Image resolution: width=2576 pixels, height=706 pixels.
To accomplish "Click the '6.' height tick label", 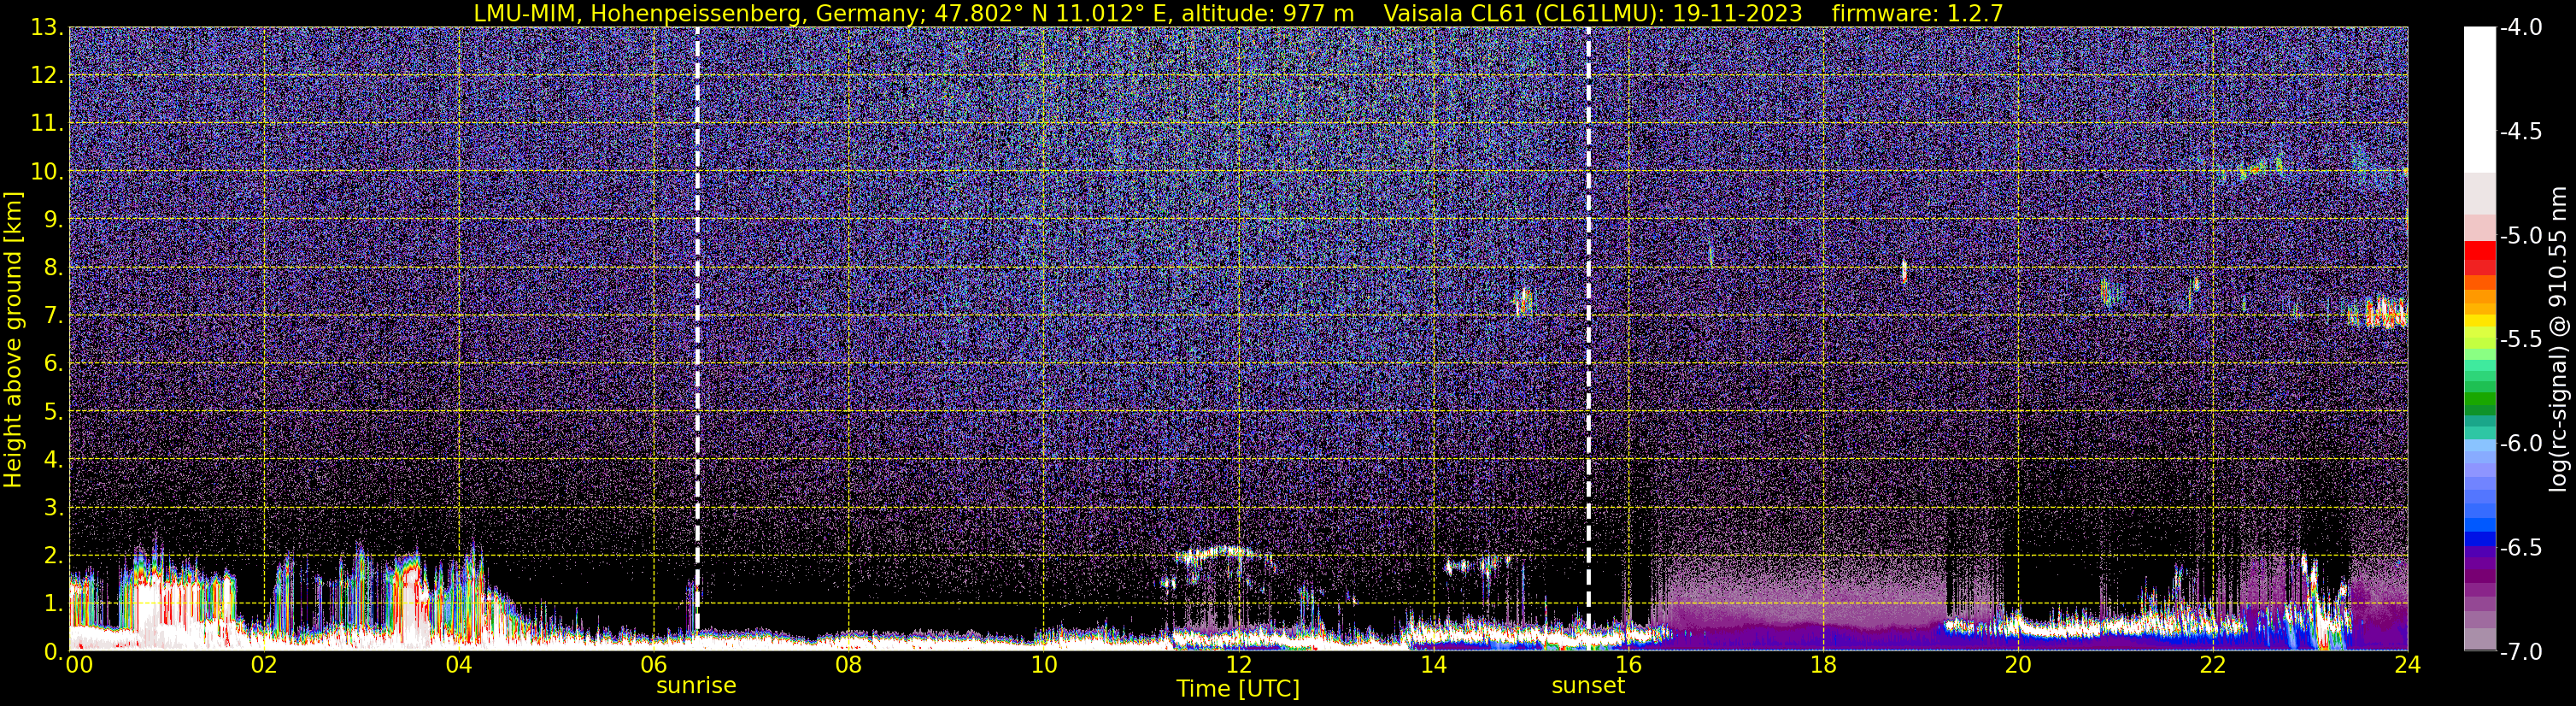I will click(x=54, y=364).
